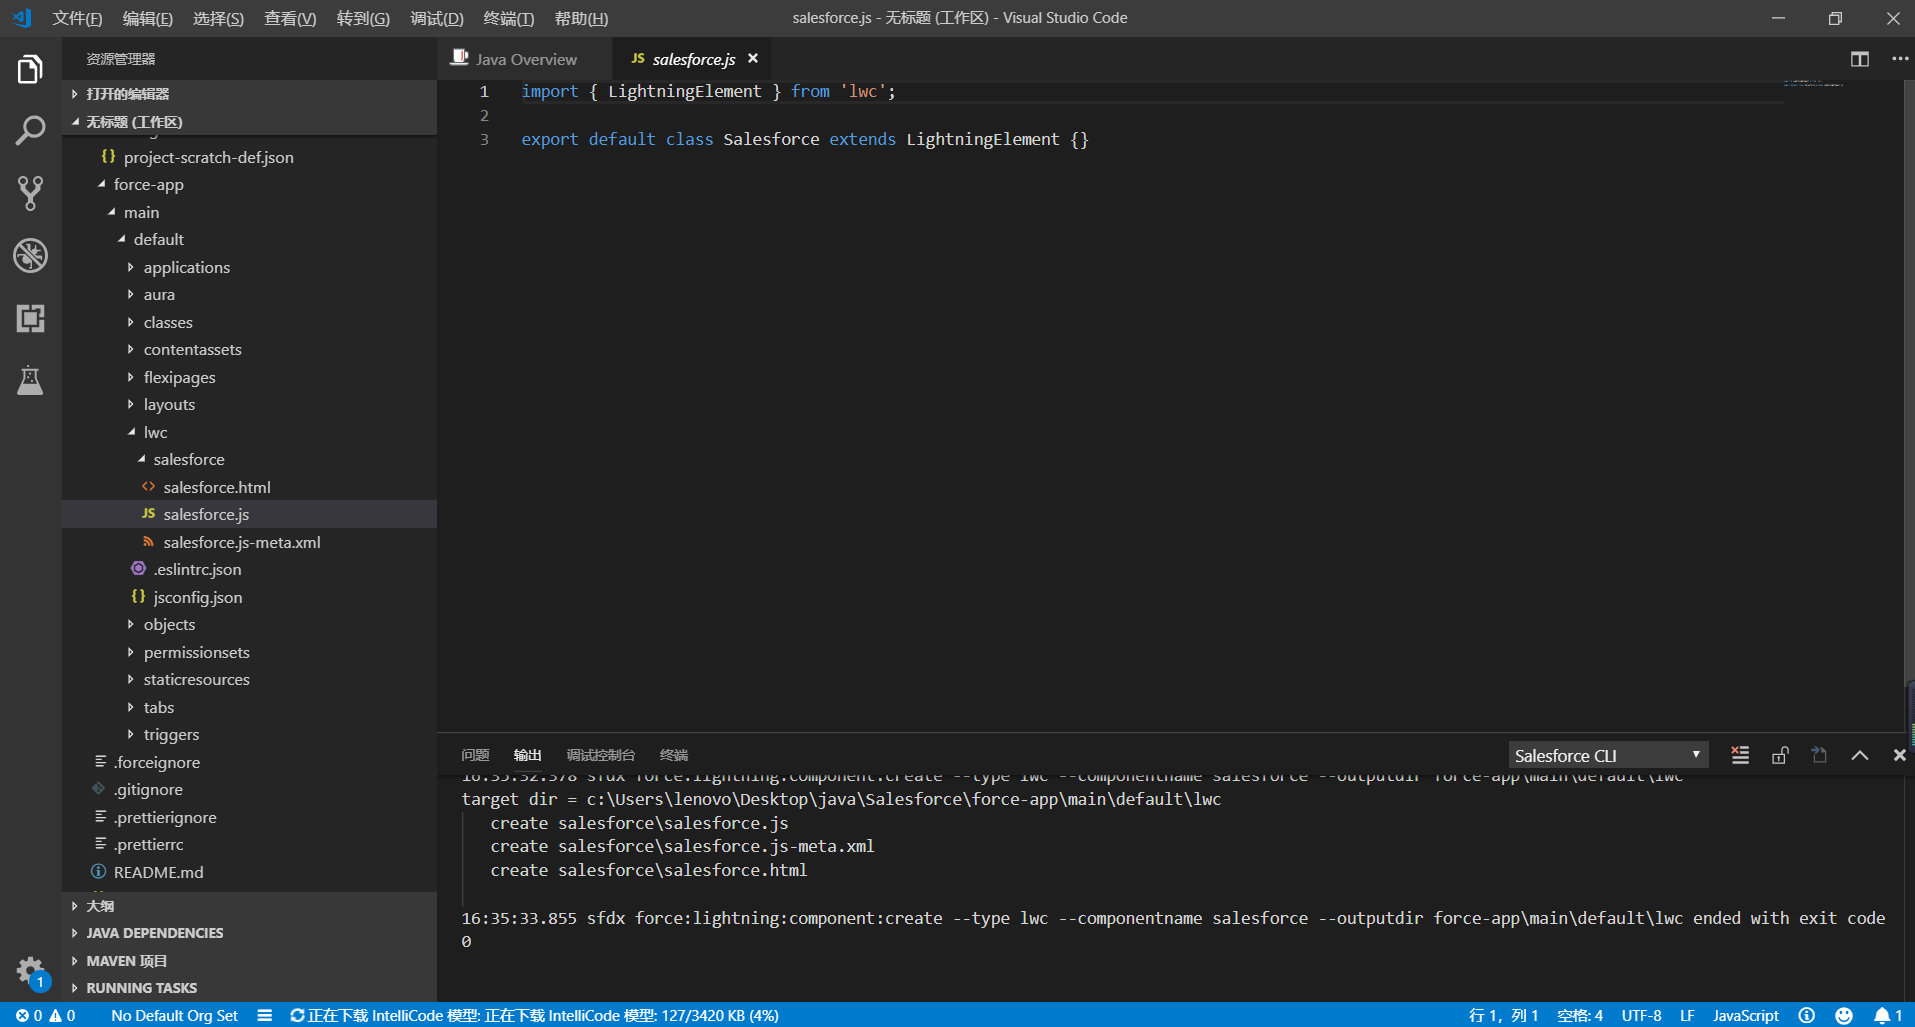Open the 帮助(H) menu
Image resolution: width=1915 pixels, height=1027 pixels.
click(x=581, y=18)
